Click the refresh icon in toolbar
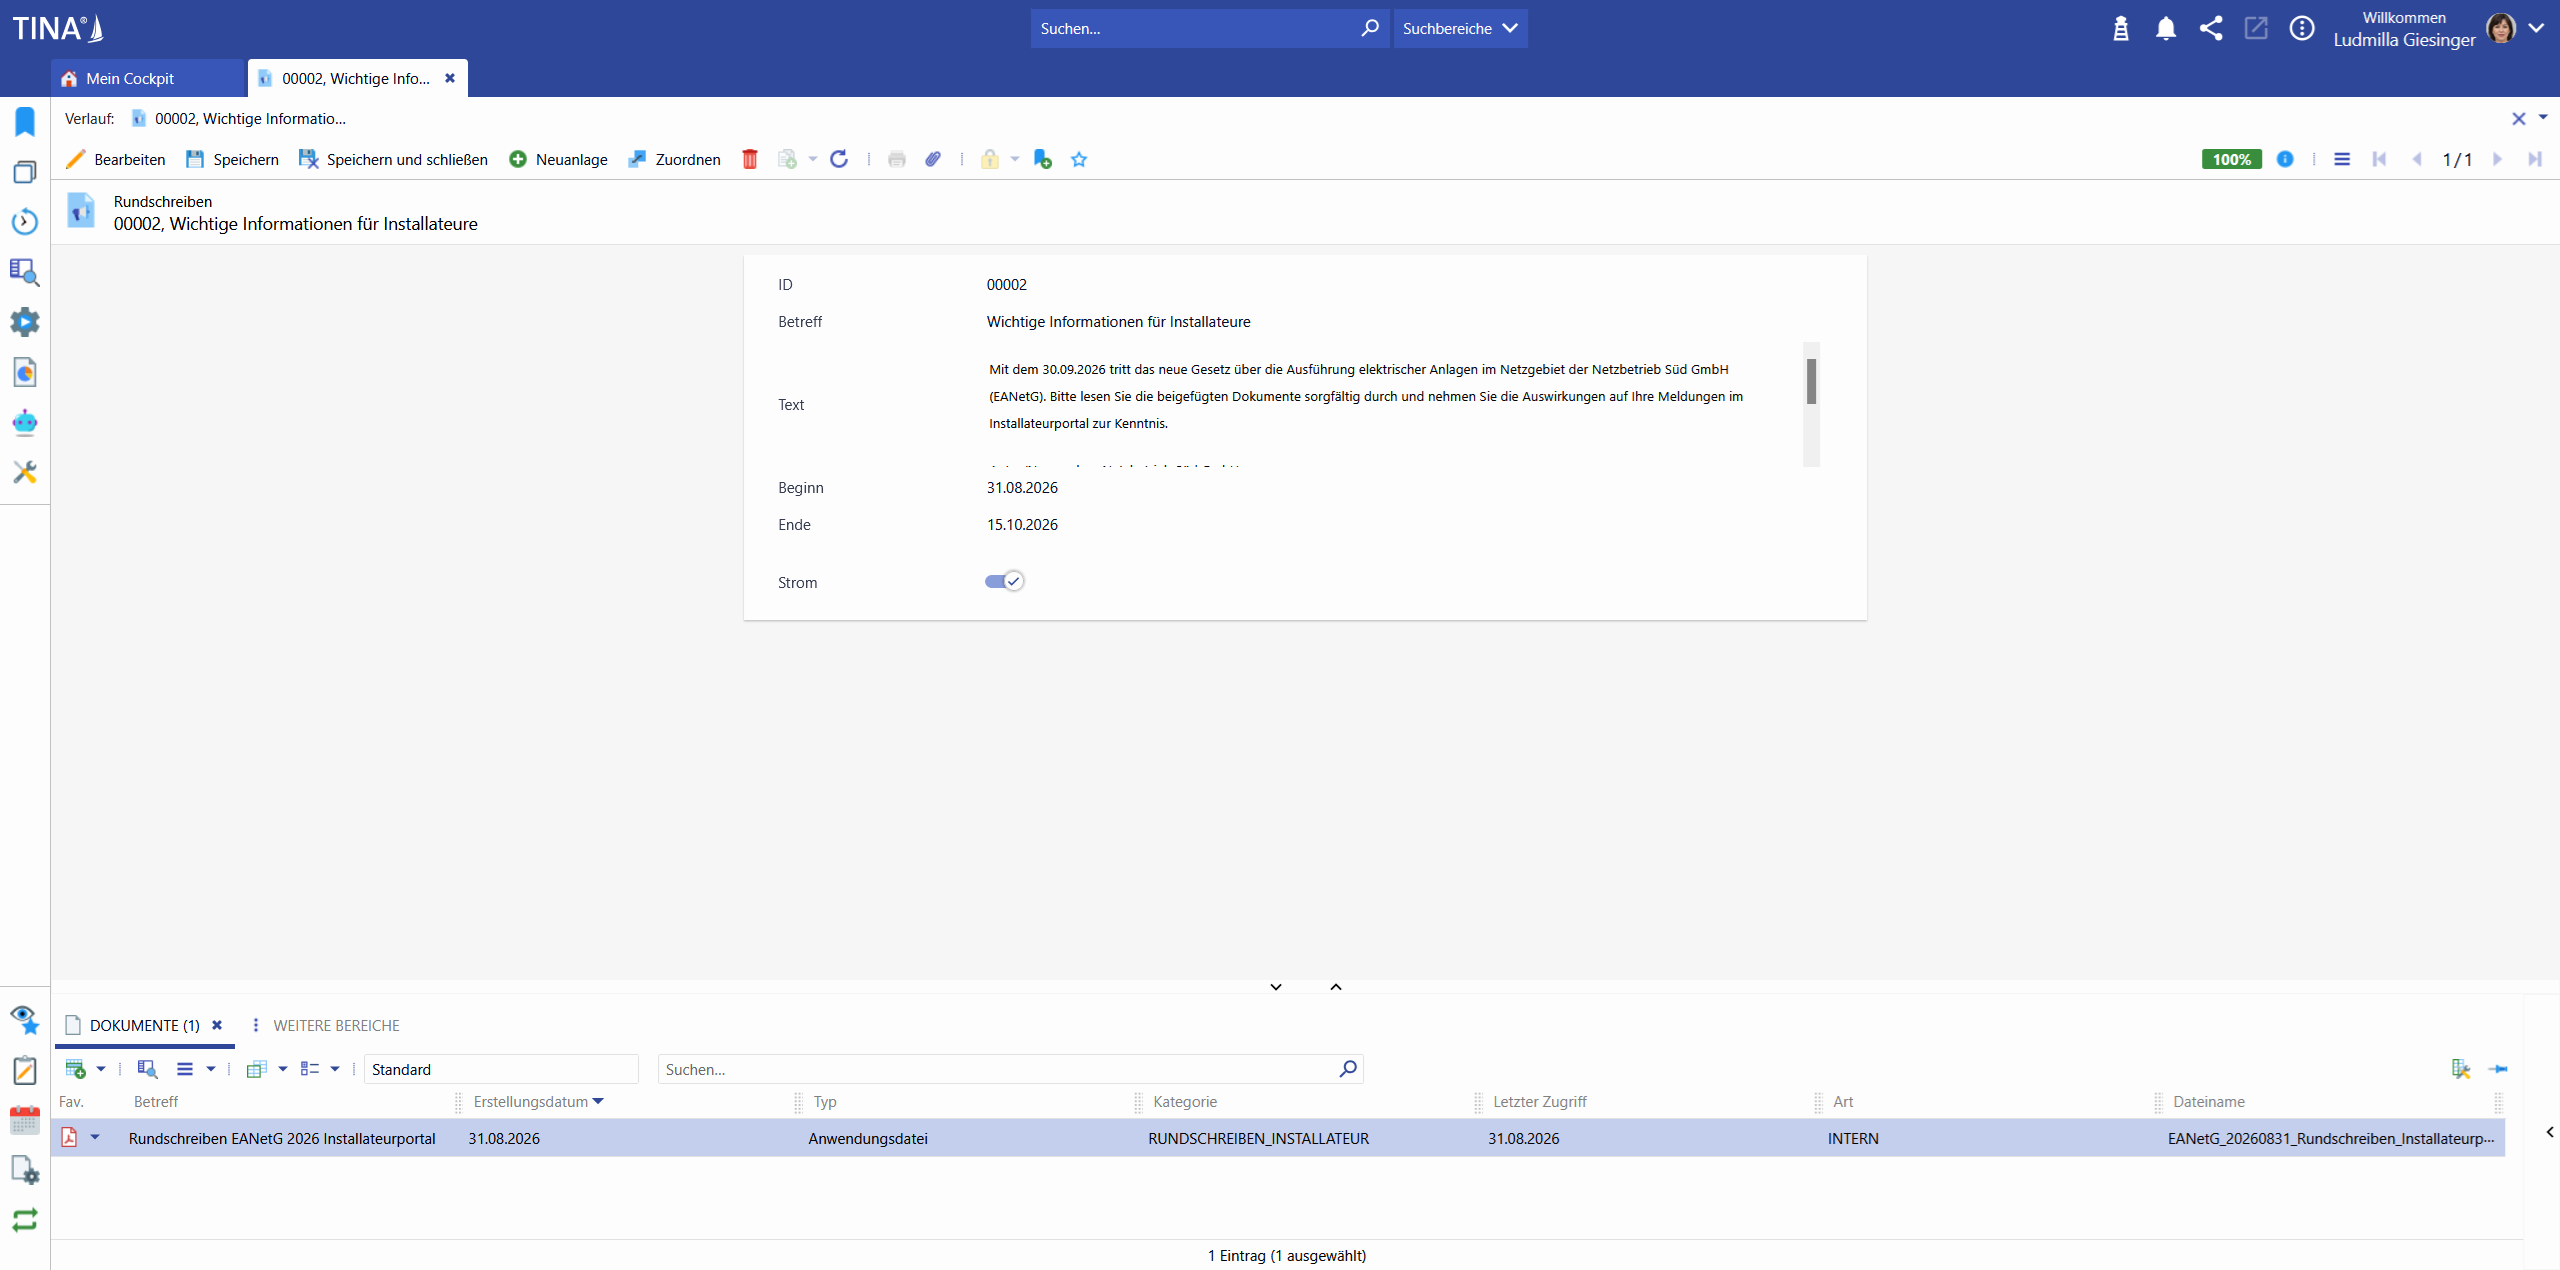The height and width of the screenshot is (1270, 2560). point(839,159)
